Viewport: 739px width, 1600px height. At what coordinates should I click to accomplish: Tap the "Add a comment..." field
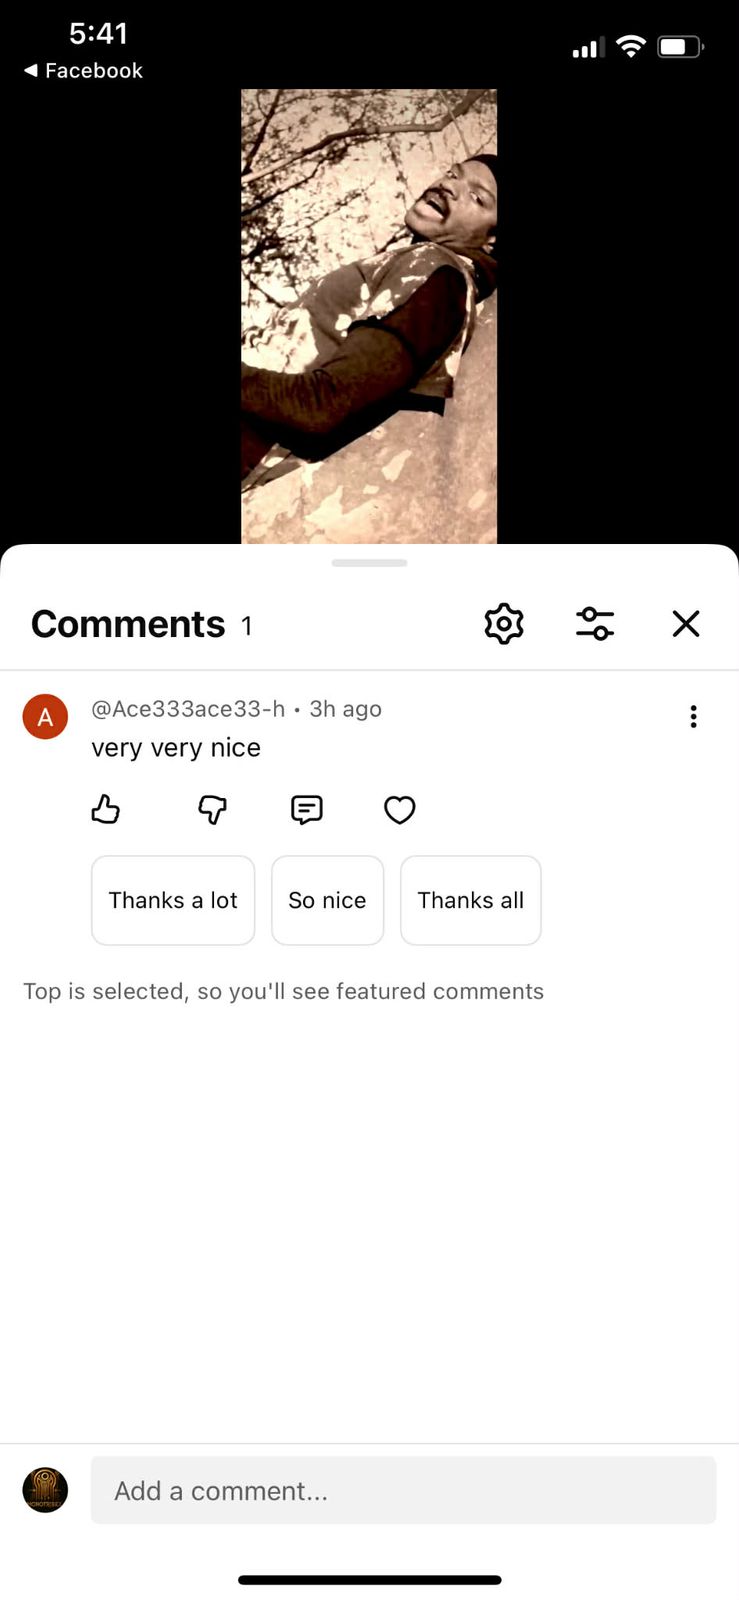click(x=403, y=1490)
